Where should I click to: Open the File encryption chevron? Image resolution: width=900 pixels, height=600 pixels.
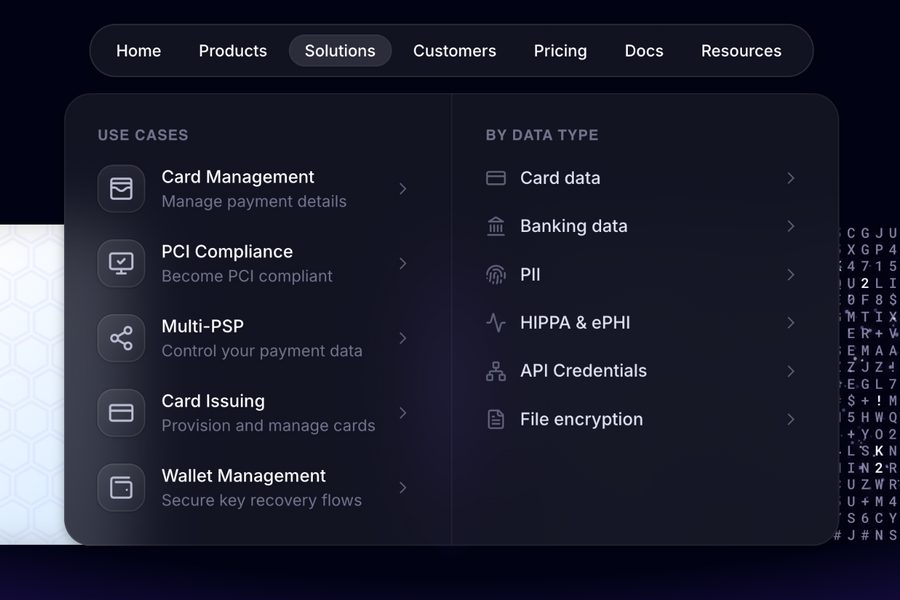coord(791,419)
